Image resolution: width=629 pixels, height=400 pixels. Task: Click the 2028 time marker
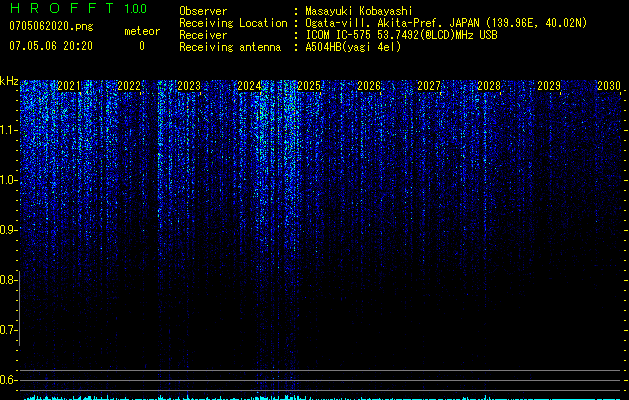[x=489, y=86]
